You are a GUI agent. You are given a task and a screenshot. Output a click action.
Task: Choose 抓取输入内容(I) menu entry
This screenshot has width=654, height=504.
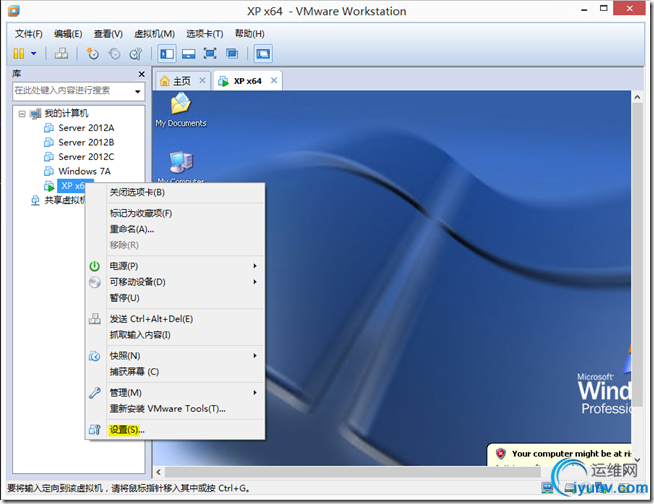(x=140, y=335)
